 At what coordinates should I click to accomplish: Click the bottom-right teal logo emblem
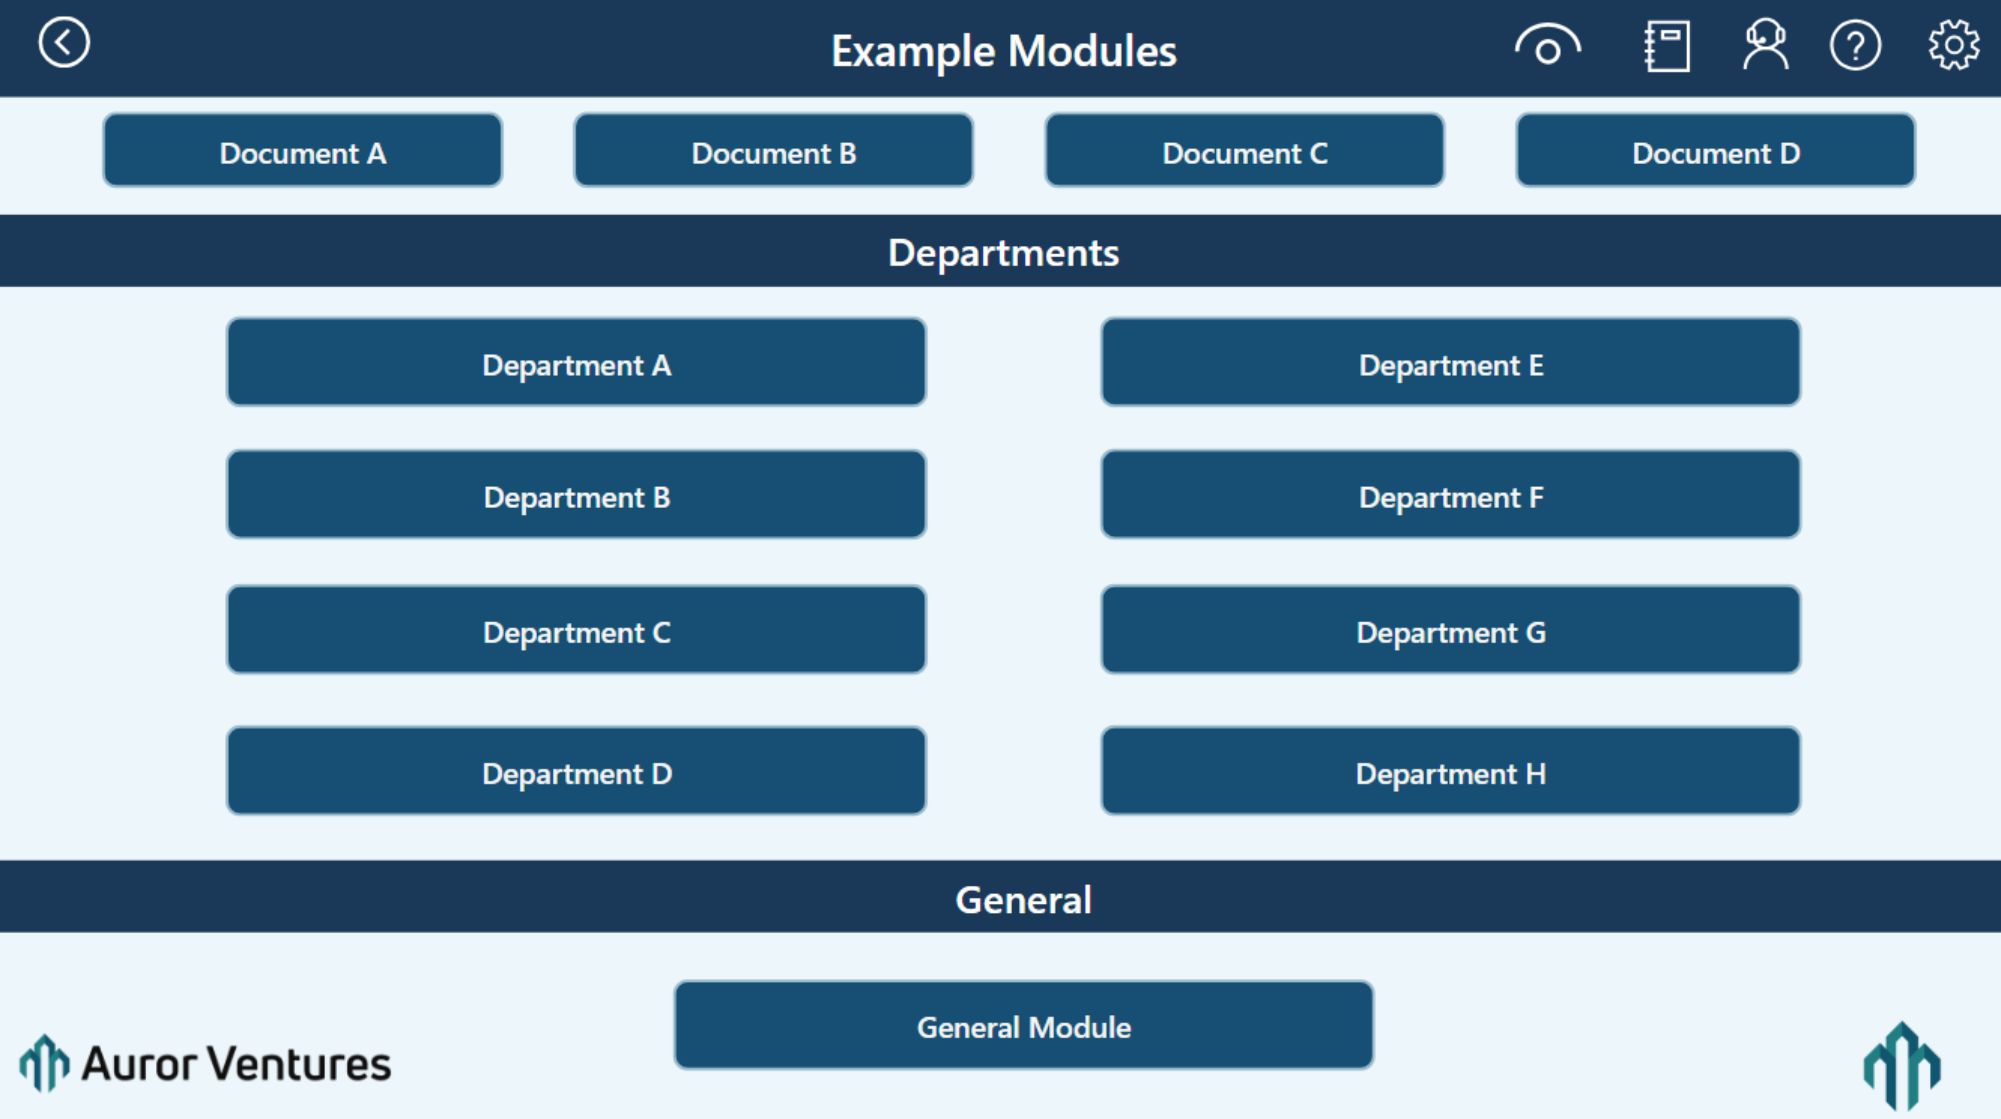click(1901, 1065)
